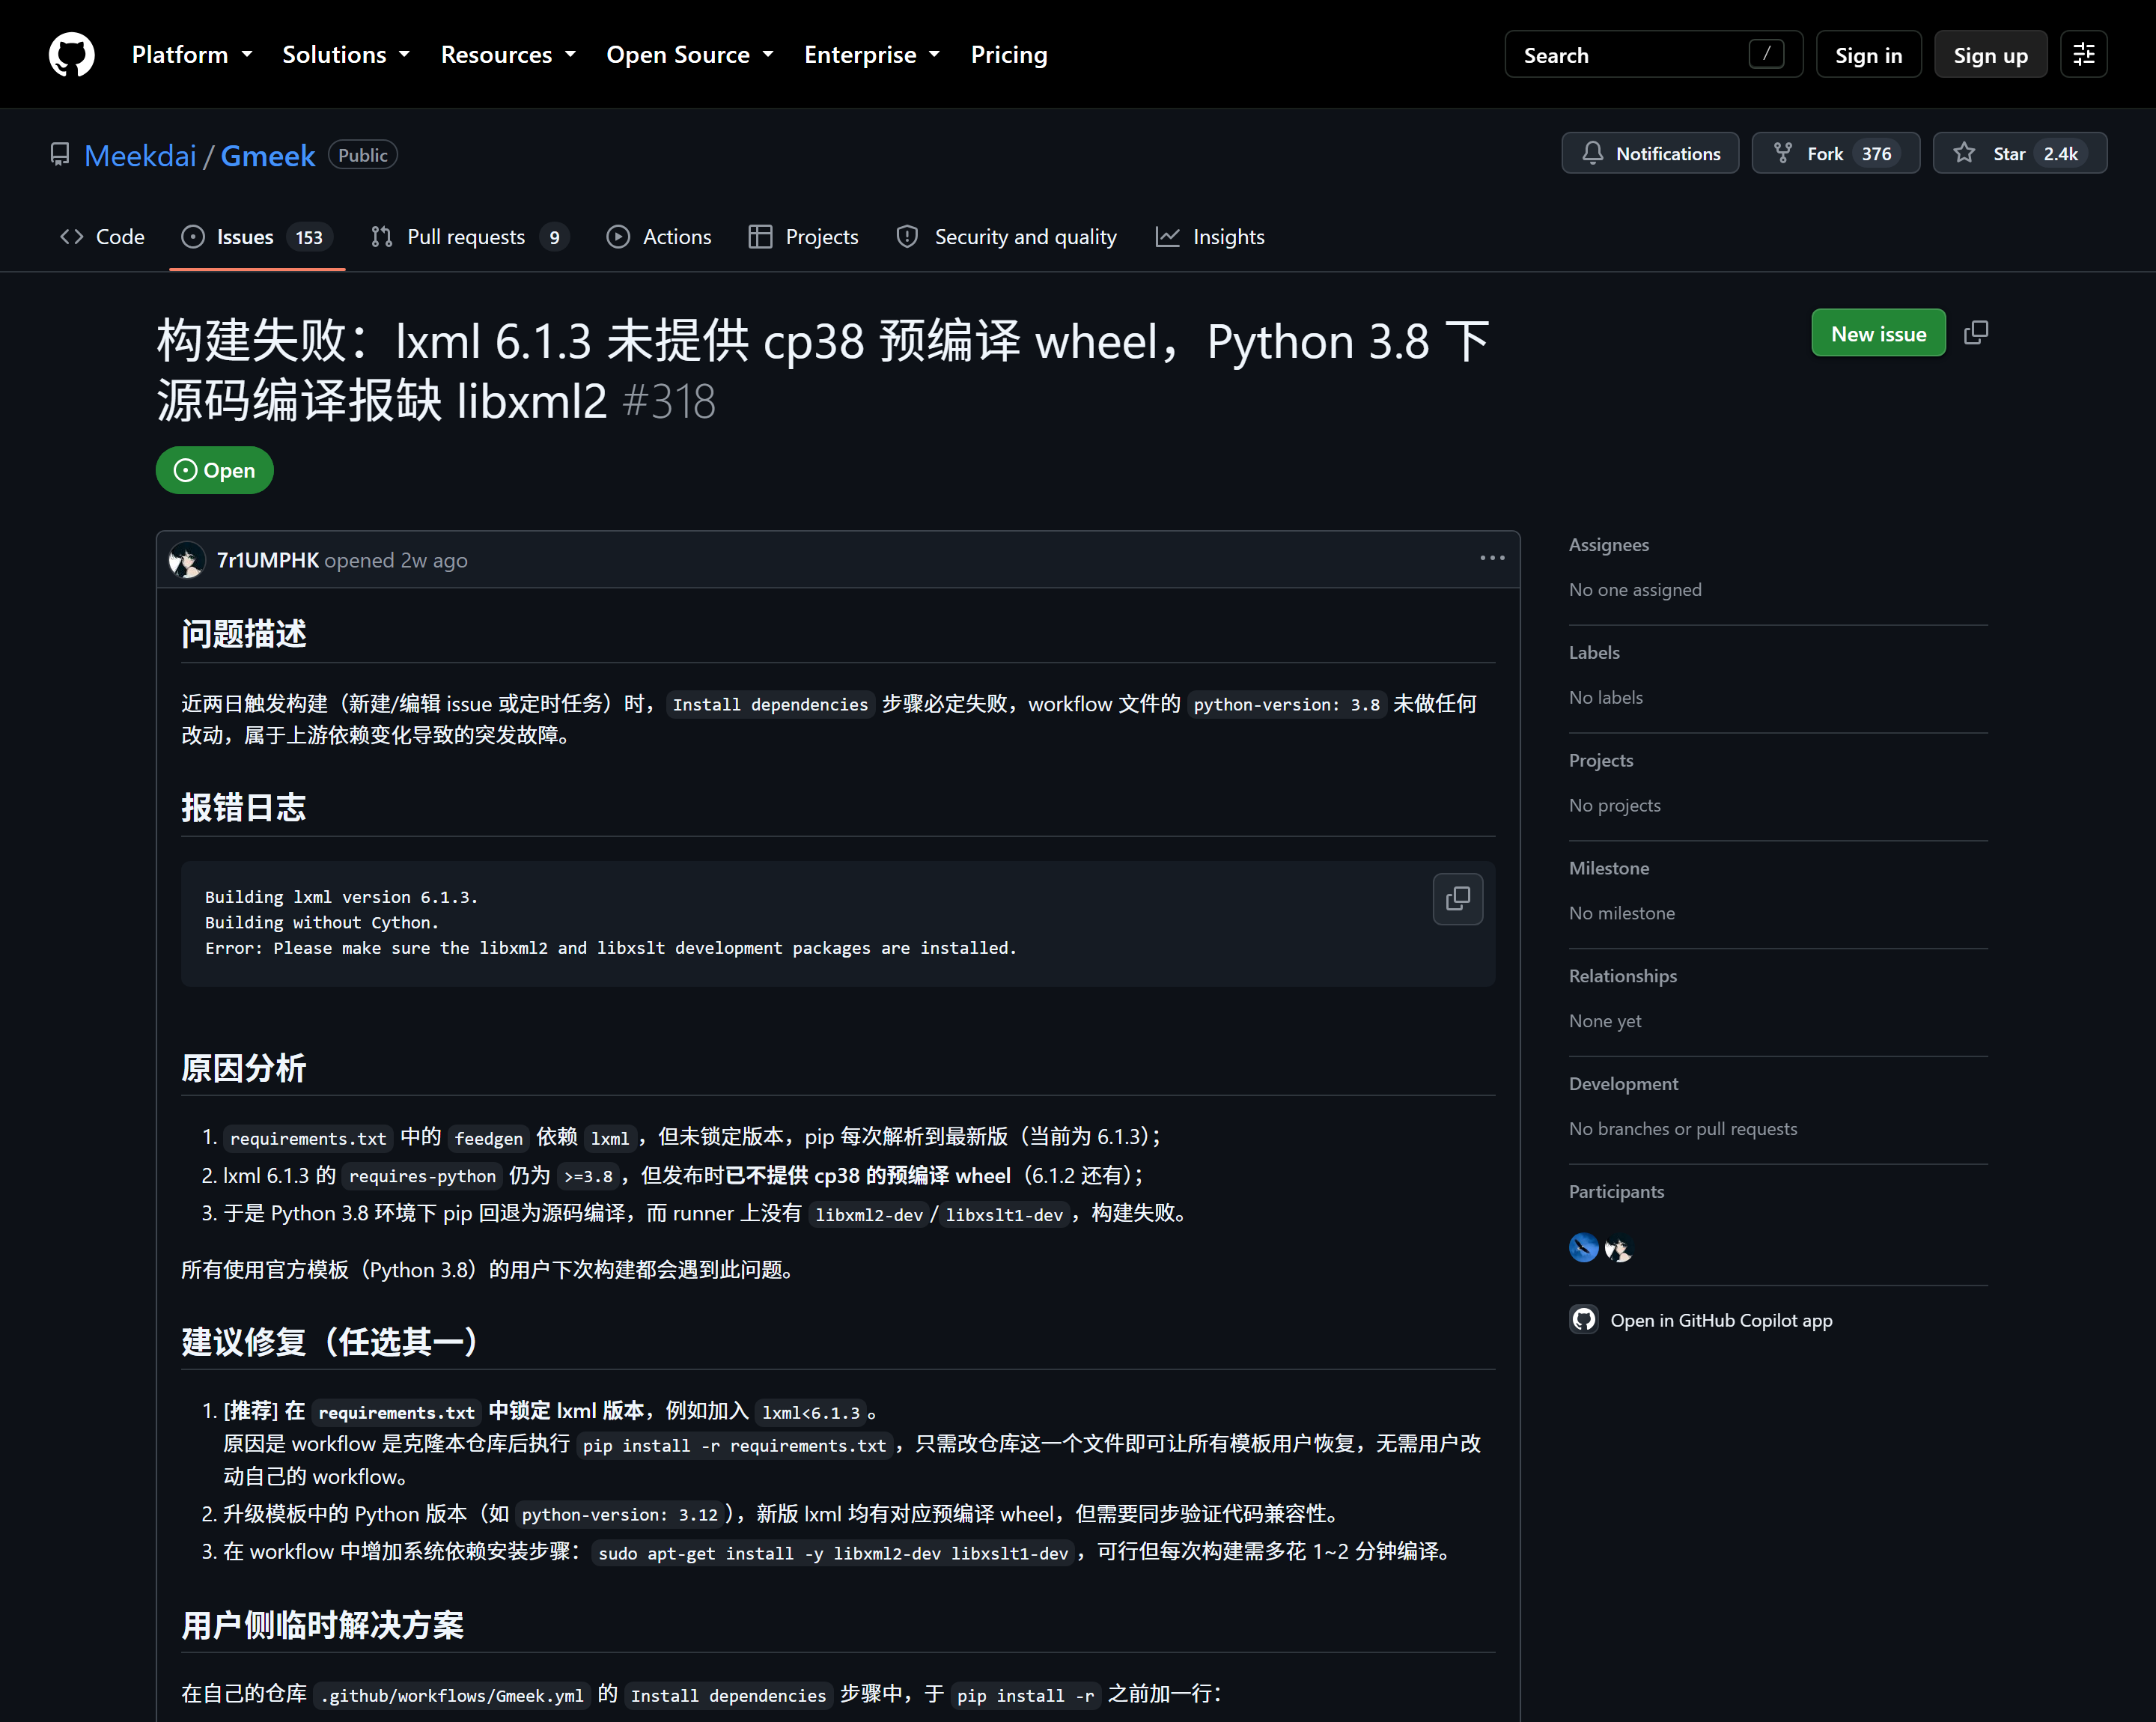Viewport: 2156px width, 1722px height.
Task: Click the Participants sidebar heading
Action: tap(1616, 1192)
